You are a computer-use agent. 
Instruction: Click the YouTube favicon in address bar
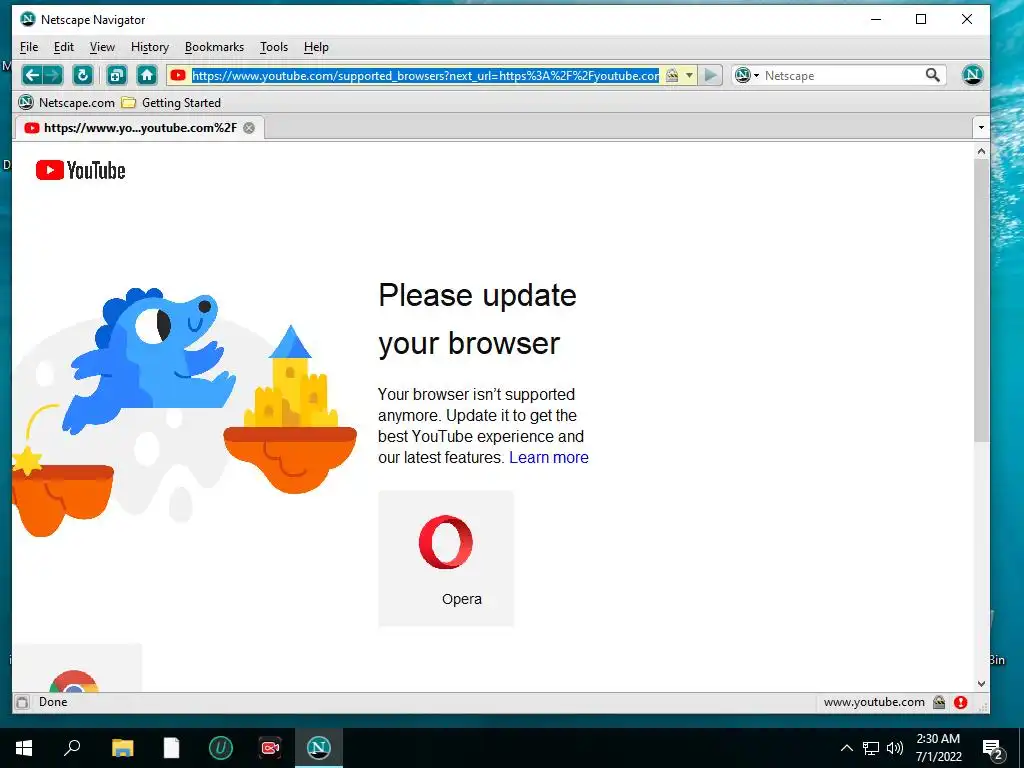tap(178, 75)
